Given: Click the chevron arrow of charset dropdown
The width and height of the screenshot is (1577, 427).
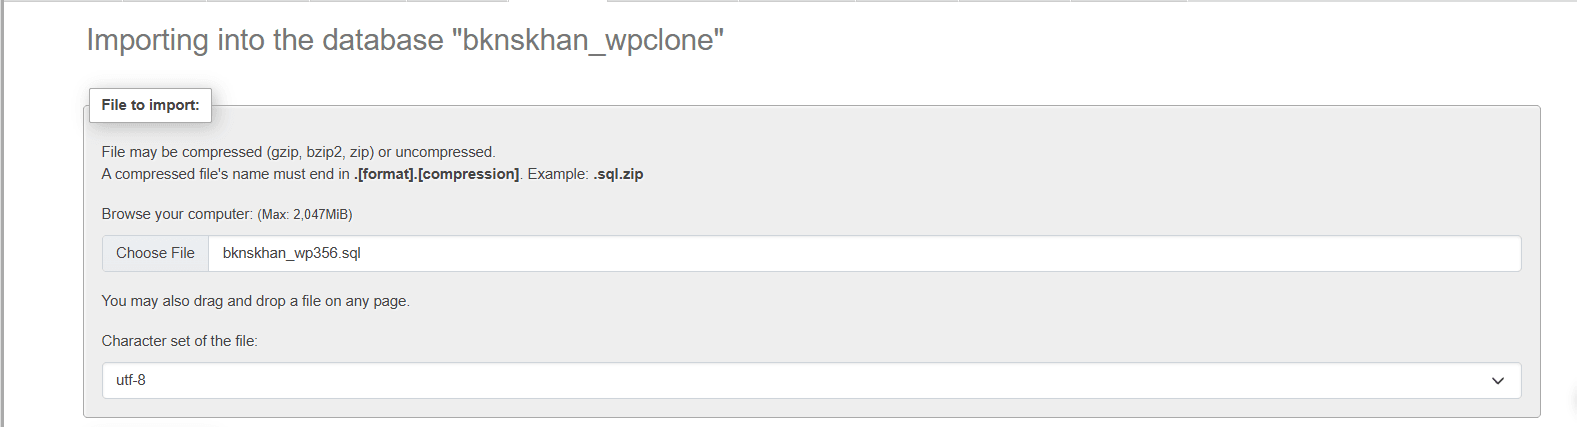Looking at the screenshot, I should point(1497,380).
